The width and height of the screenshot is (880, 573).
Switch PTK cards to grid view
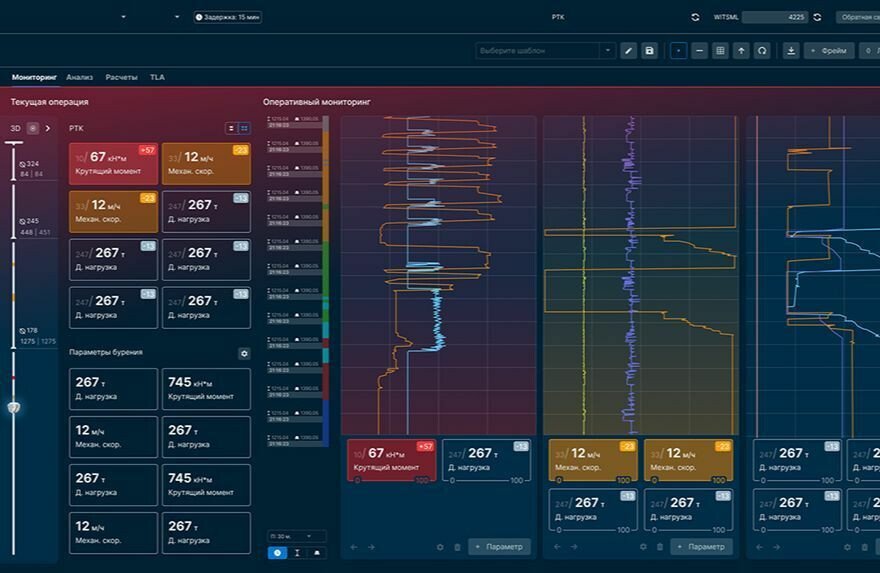pyautogui.click(x=244, y=129)
